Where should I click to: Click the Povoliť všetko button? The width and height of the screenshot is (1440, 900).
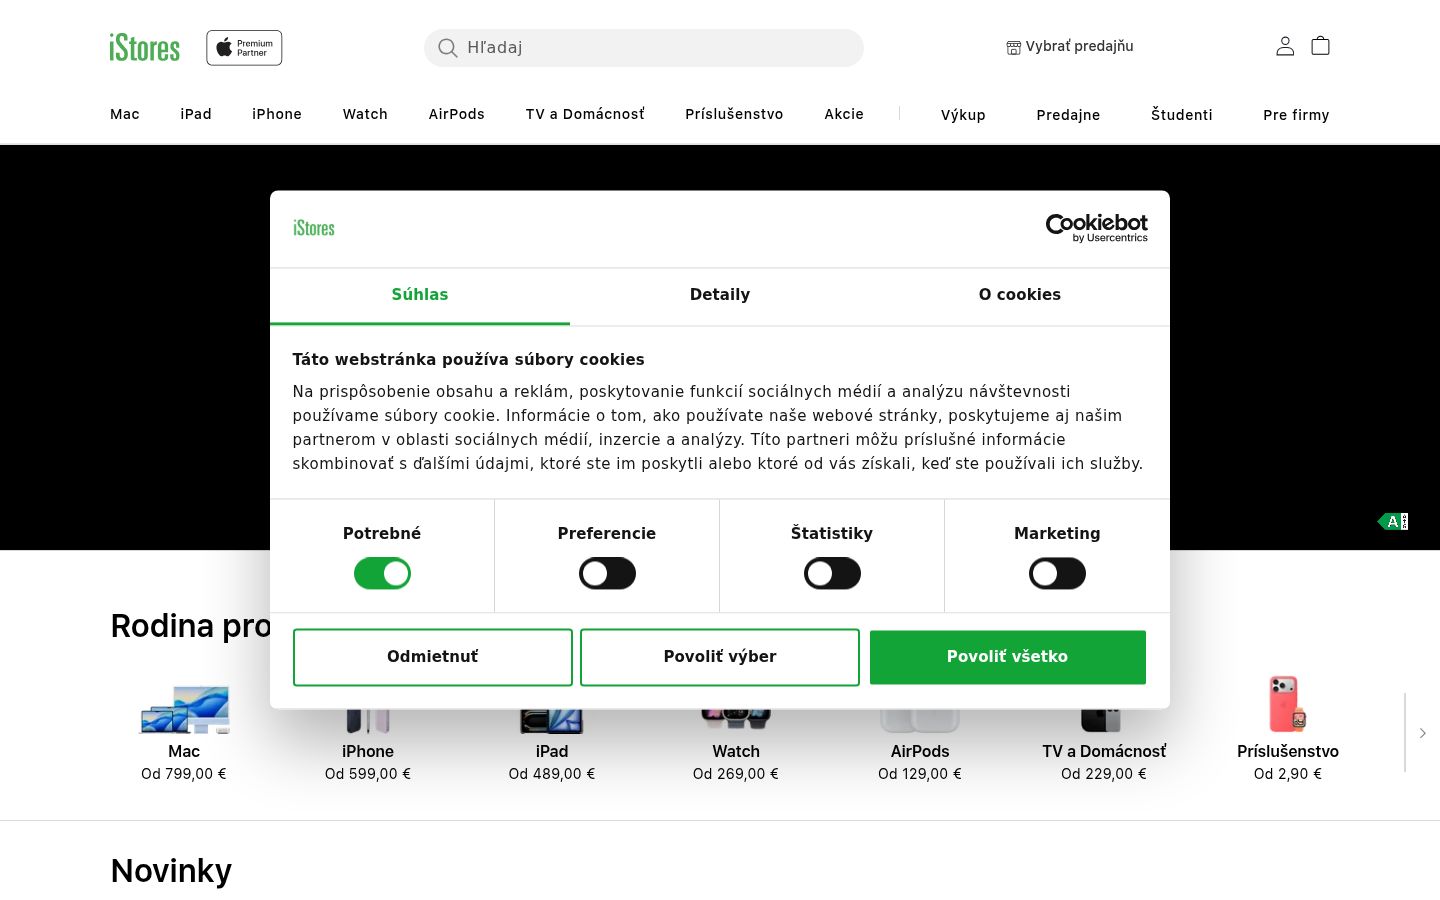click(1008, 657)
